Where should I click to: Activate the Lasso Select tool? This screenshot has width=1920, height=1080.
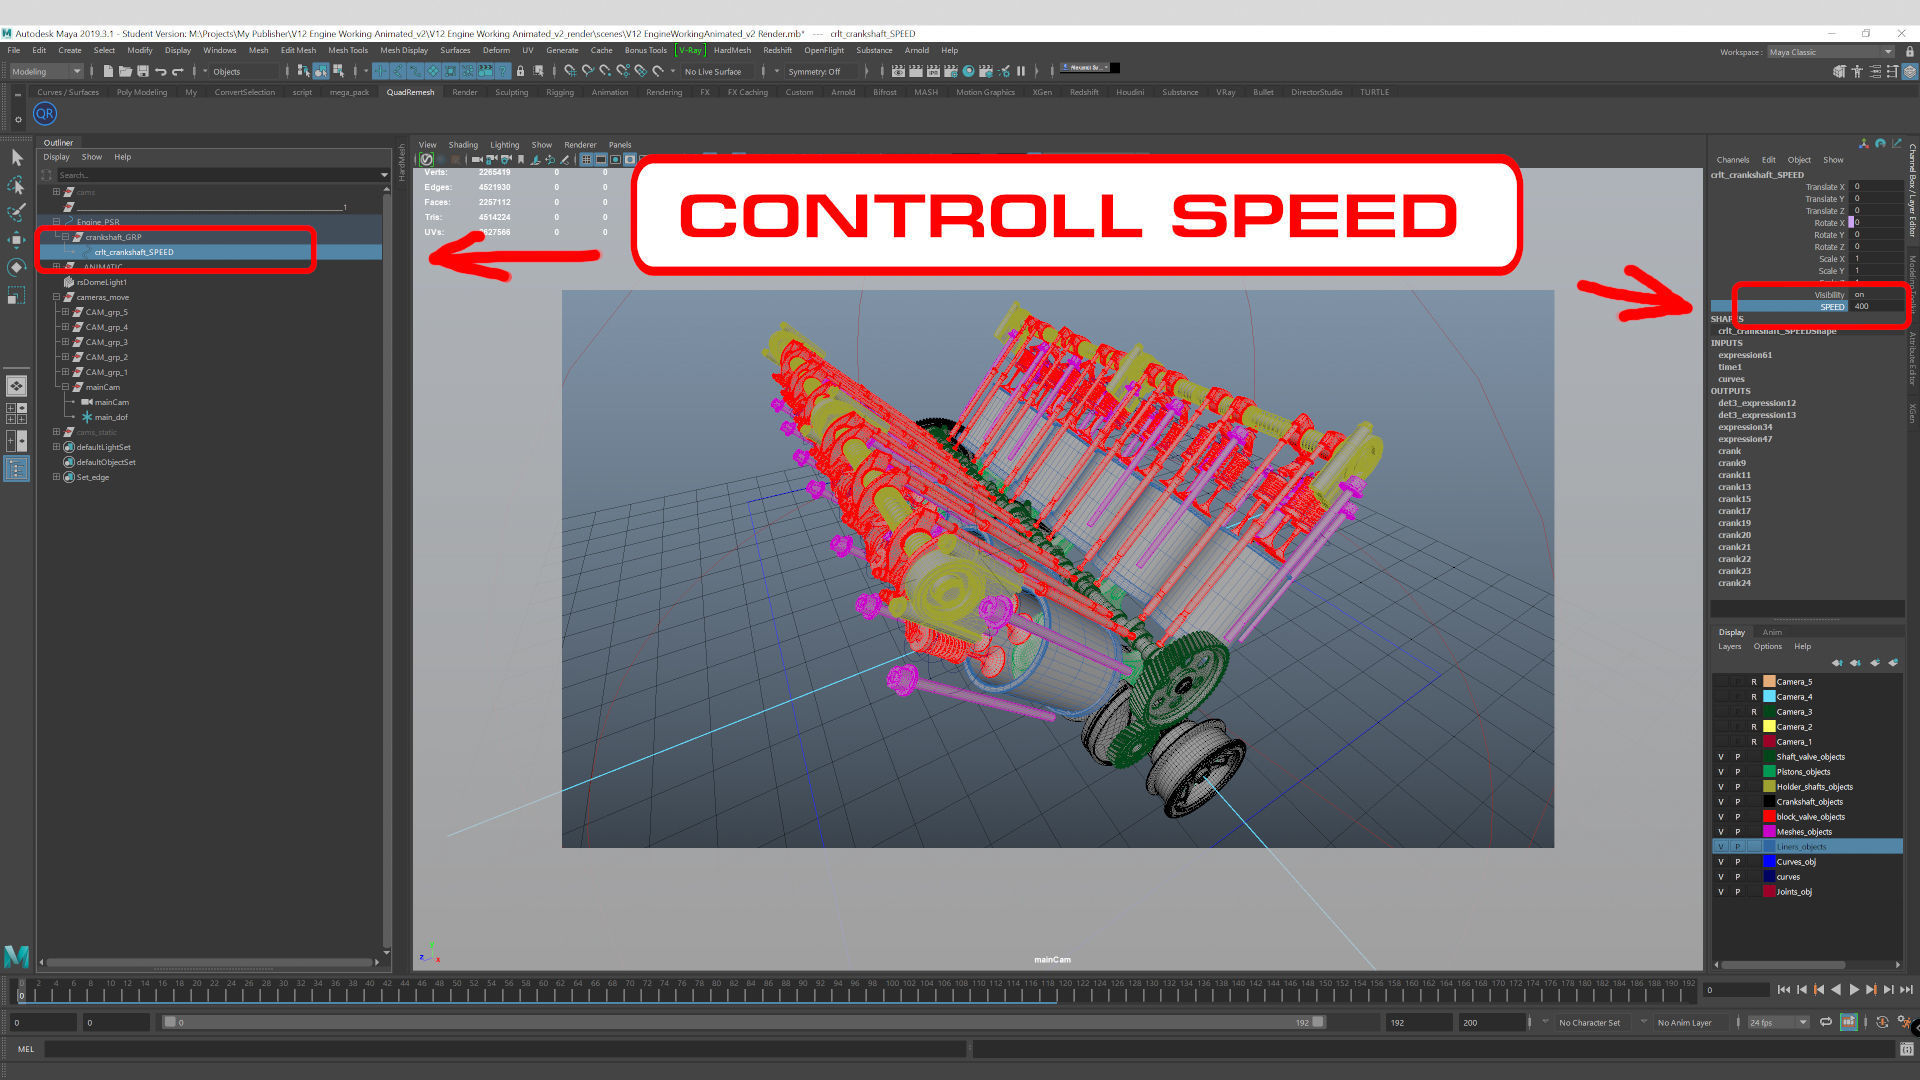[x=16, y=185]
